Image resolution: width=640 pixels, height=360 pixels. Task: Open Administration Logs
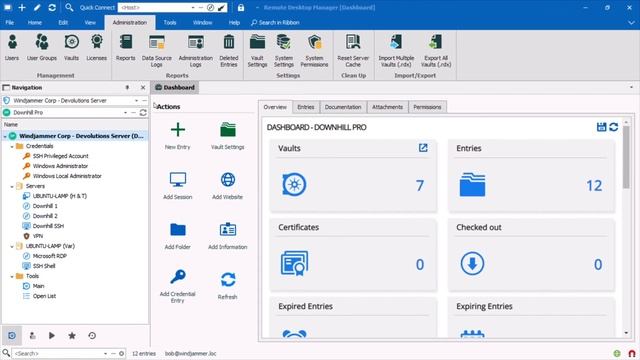point(196,51)
